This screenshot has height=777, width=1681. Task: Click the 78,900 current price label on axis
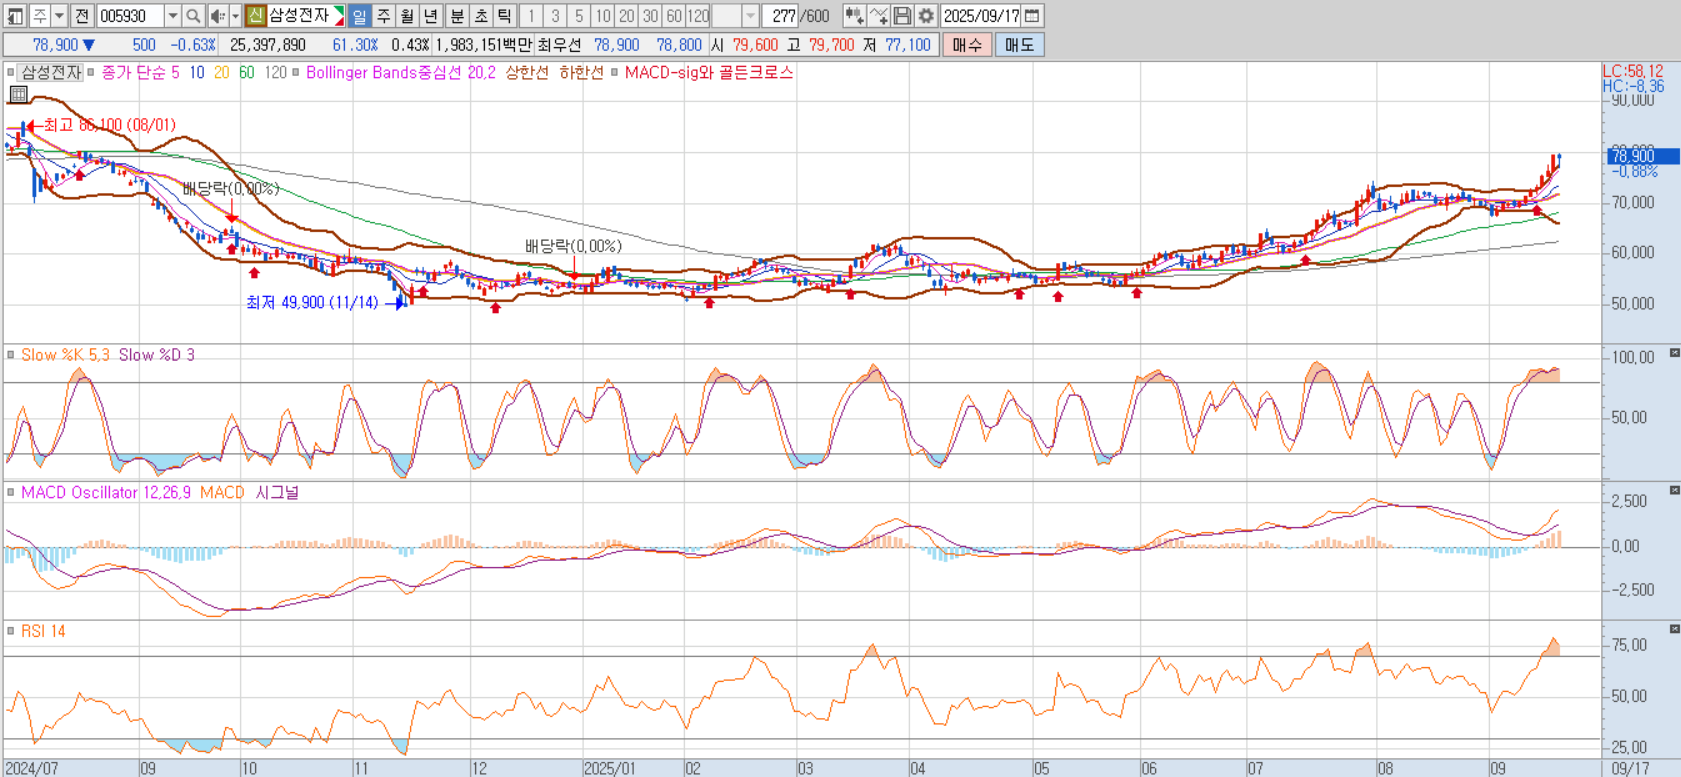(1642, 156)
